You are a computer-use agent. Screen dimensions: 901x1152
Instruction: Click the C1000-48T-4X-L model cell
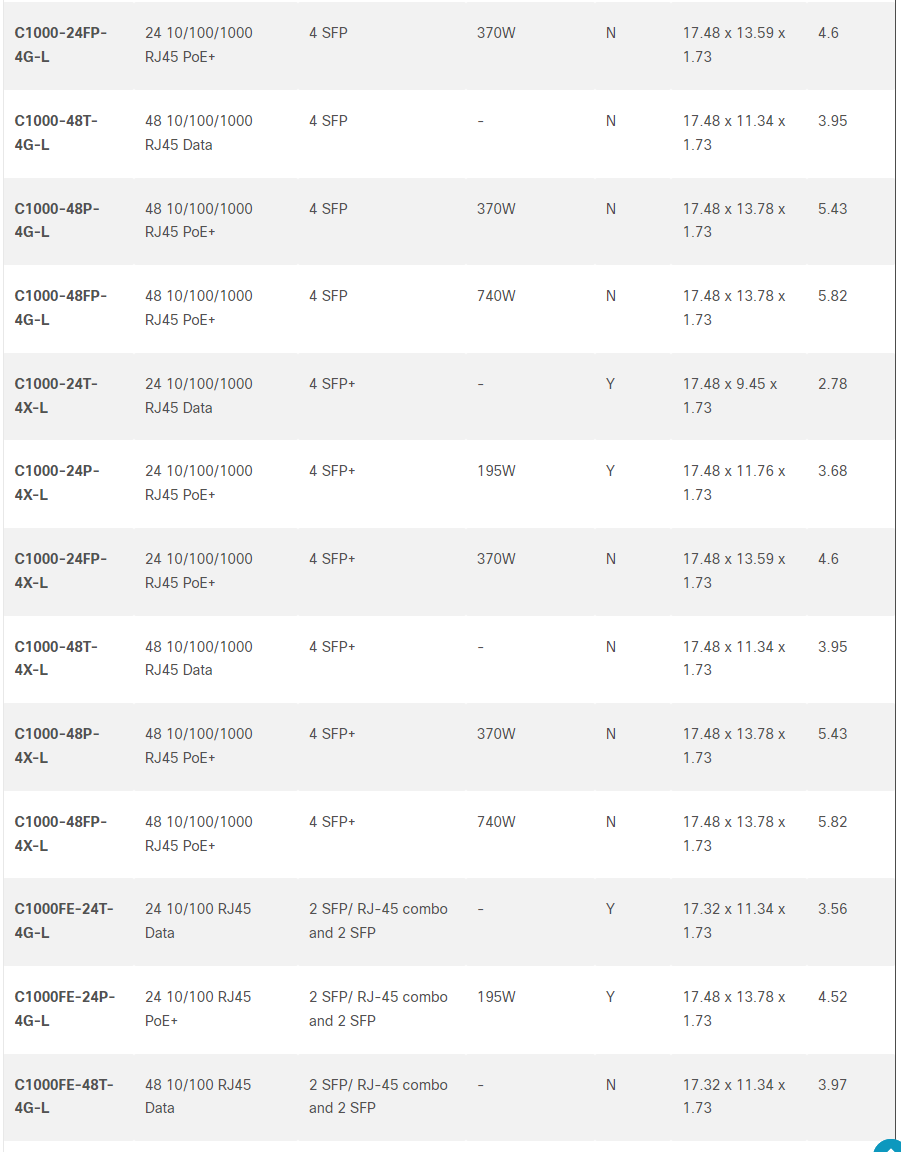56,658
